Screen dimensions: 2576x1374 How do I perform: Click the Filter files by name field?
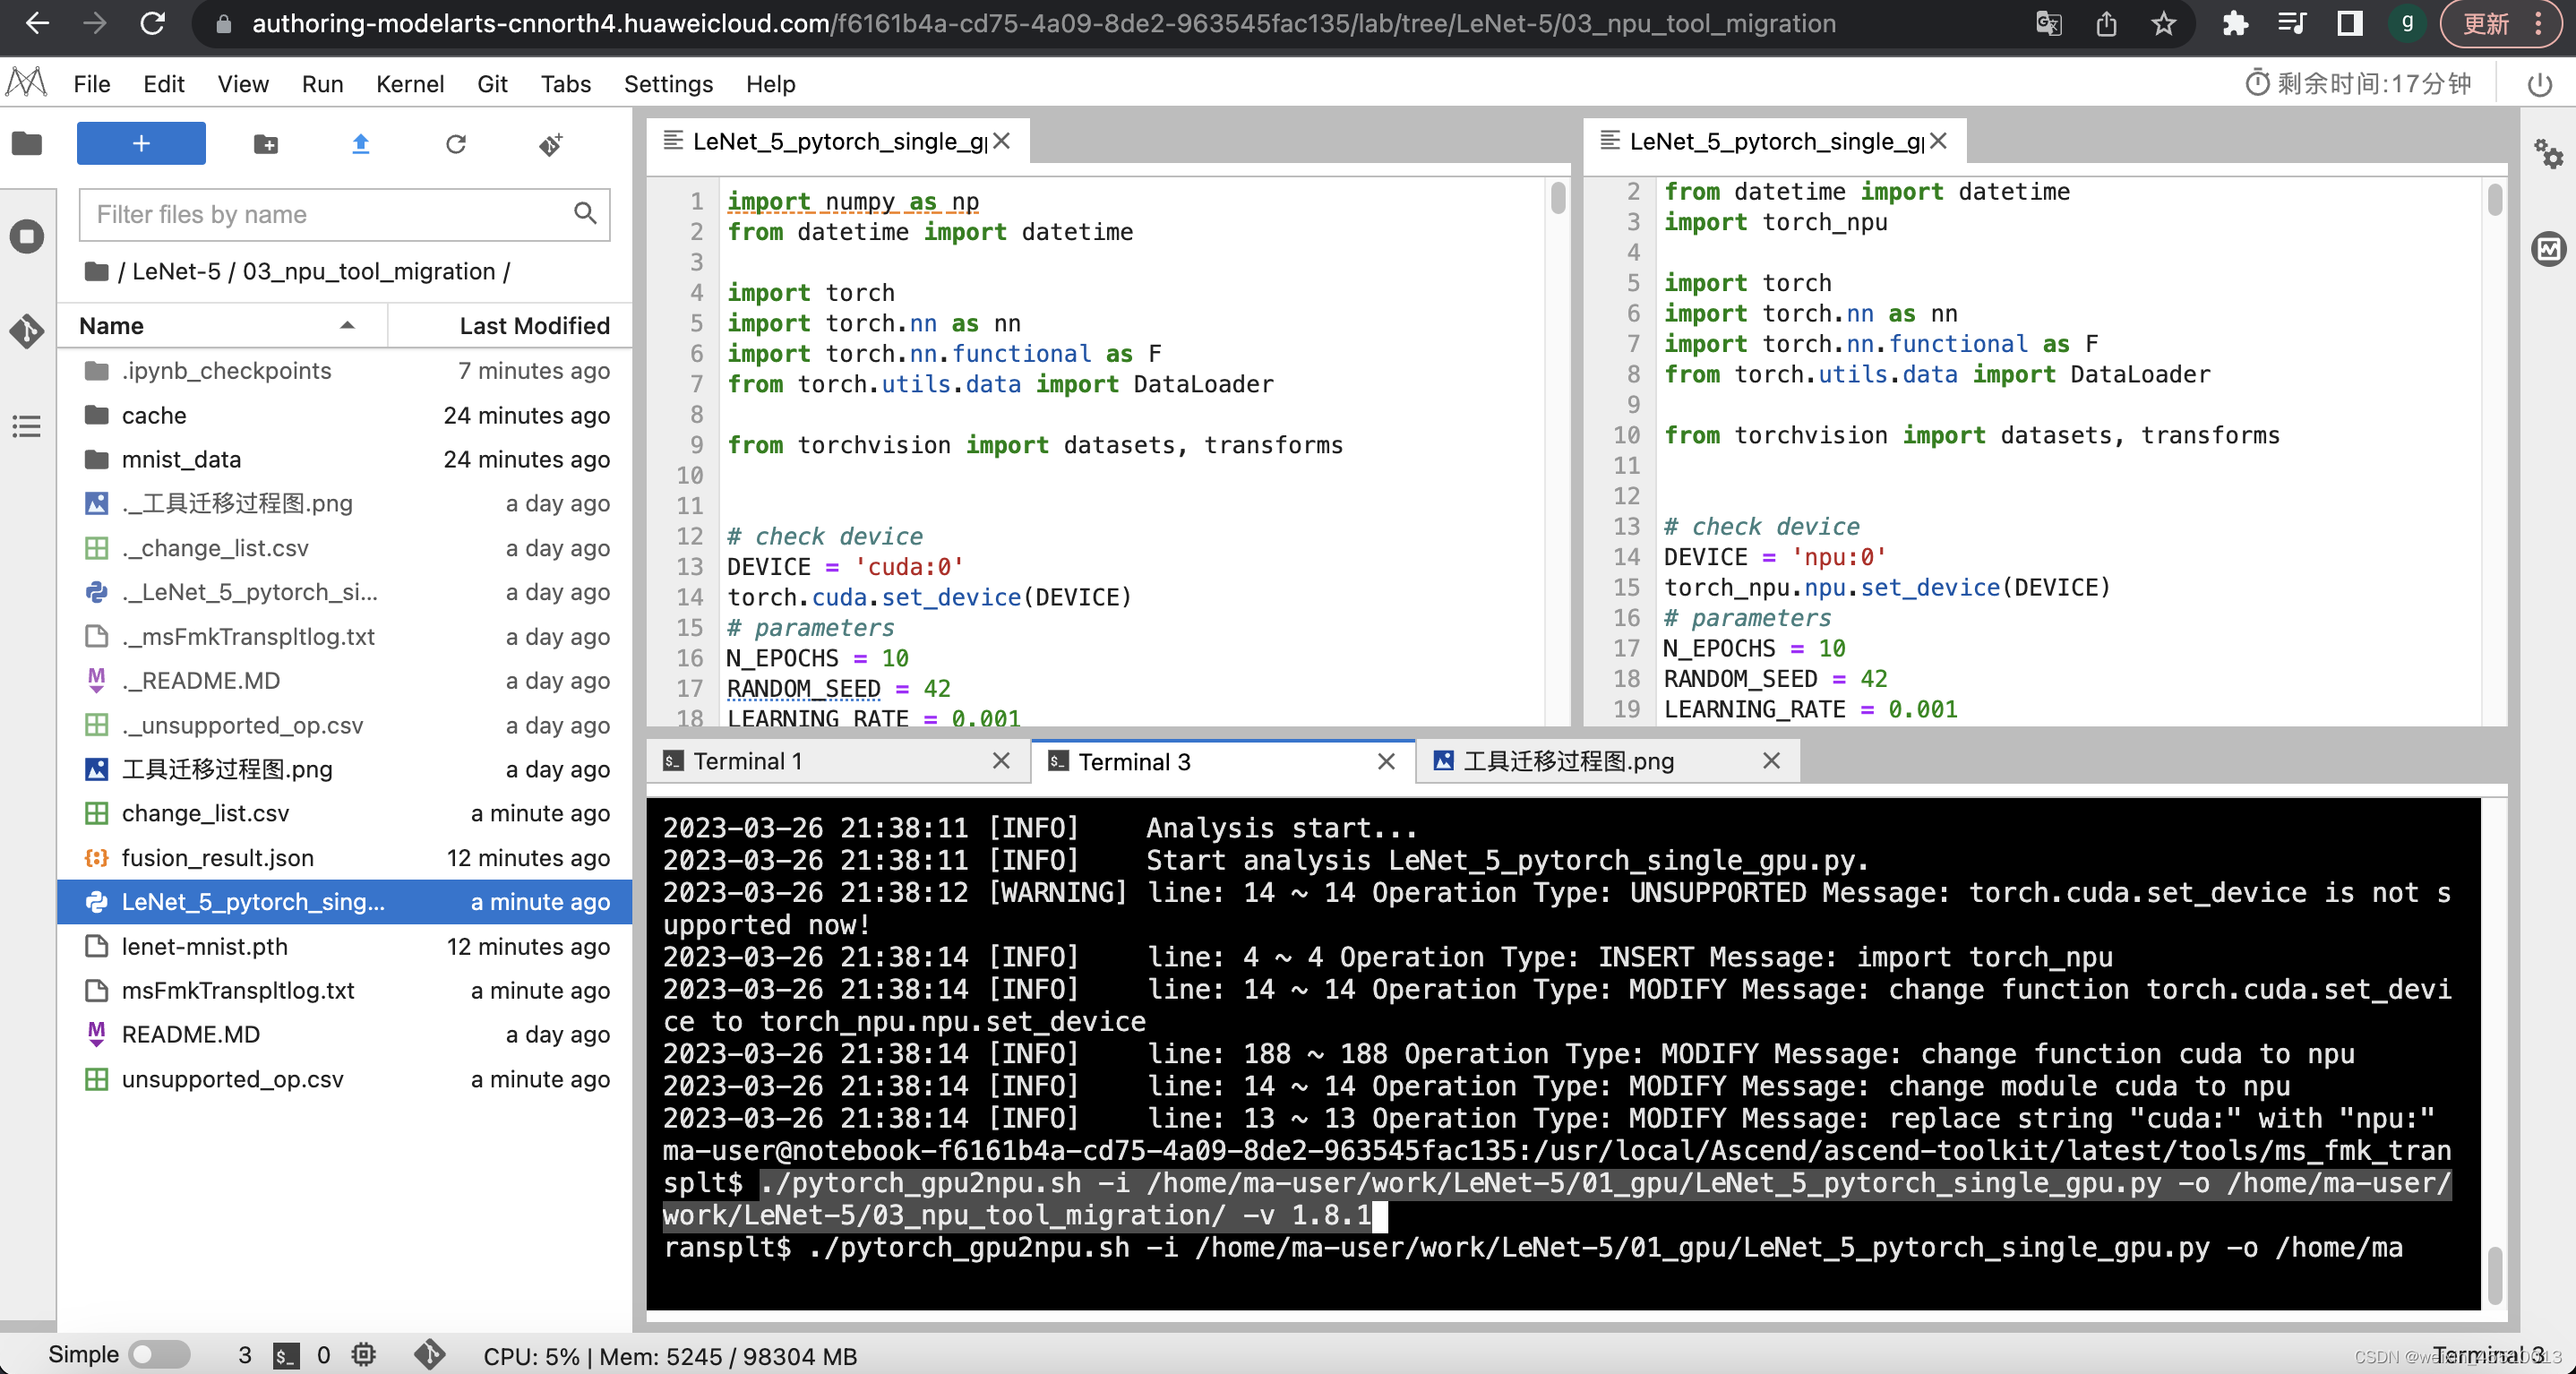[330, 214]
